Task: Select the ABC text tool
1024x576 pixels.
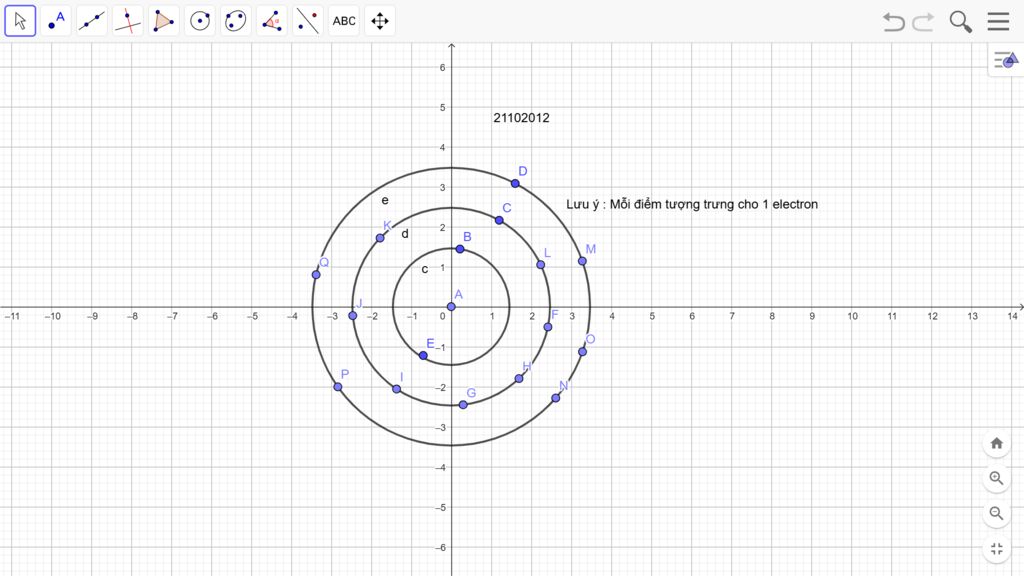Action: point(344,20)
